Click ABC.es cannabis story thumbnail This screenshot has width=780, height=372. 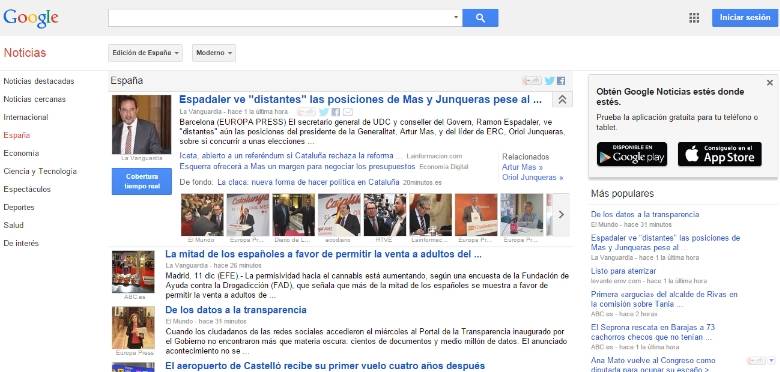pos(133,272)
